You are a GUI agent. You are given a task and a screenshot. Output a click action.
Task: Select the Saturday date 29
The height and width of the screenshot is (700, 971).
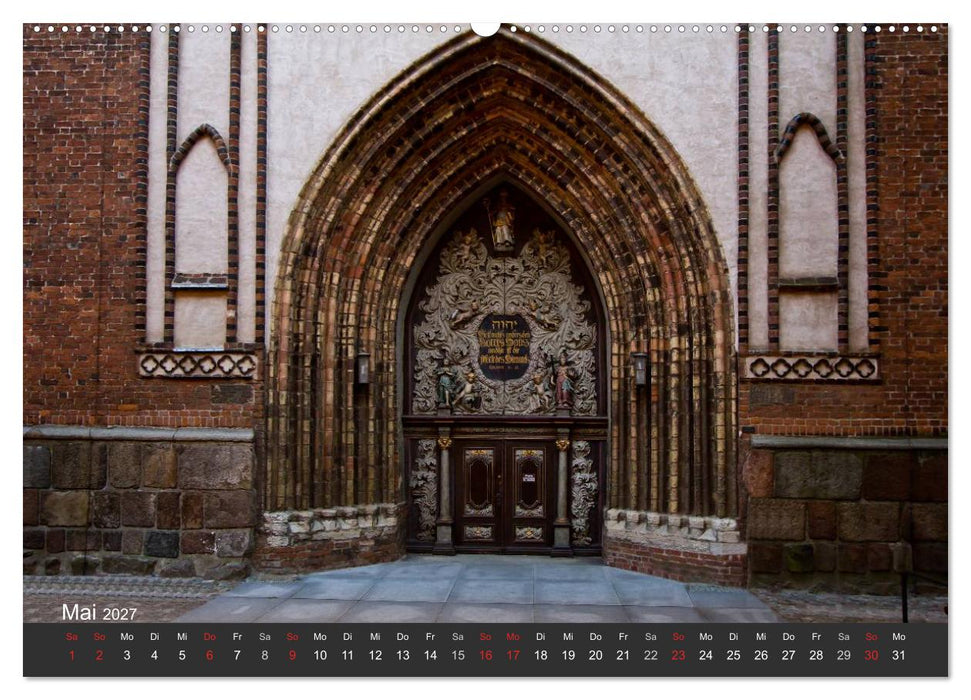843,655
